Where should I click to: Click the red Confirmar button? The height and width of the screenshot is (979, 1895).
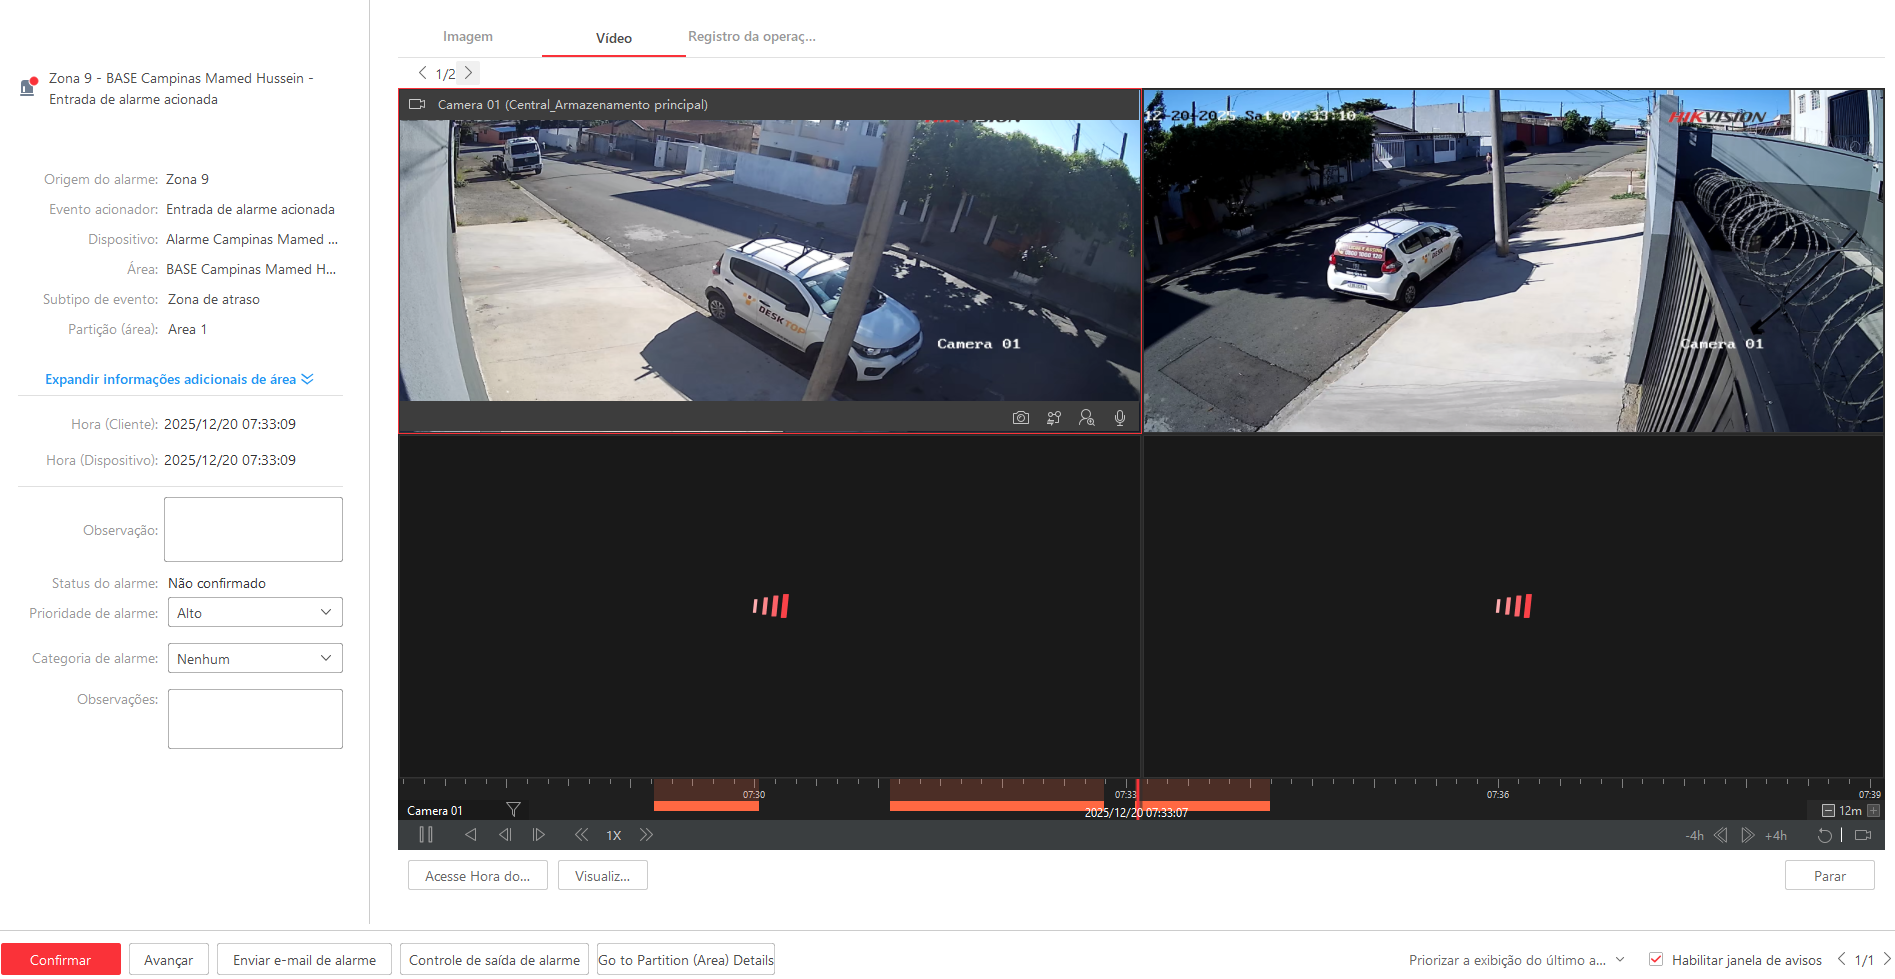(x=61, y=960)
